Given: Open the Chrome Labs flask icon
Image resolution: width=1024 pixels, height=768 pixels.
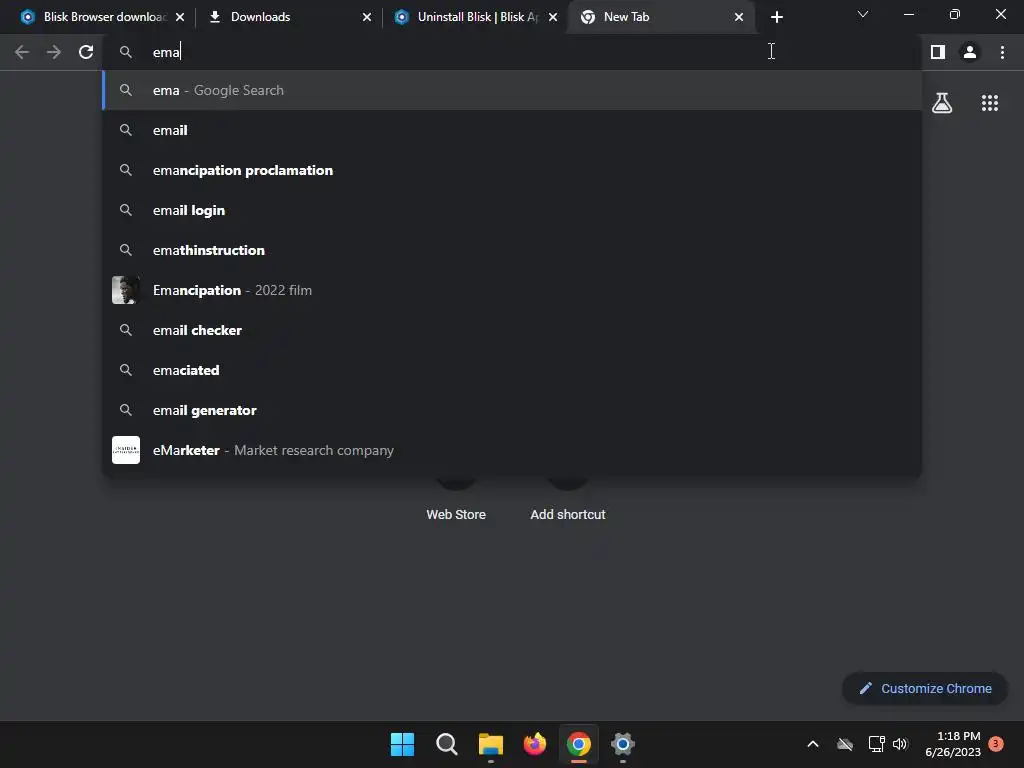Looking at the screenshot, I should [x=942, y=103].
